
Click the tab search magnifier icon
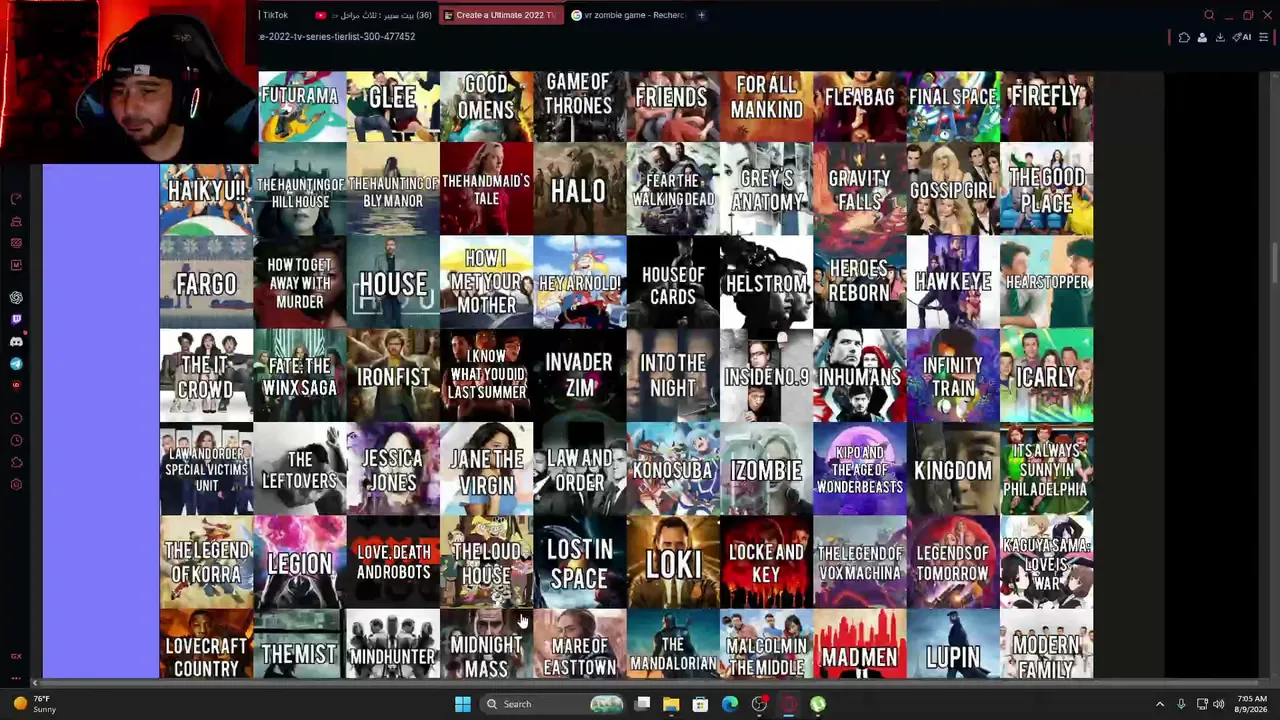tap(1209, 15)
